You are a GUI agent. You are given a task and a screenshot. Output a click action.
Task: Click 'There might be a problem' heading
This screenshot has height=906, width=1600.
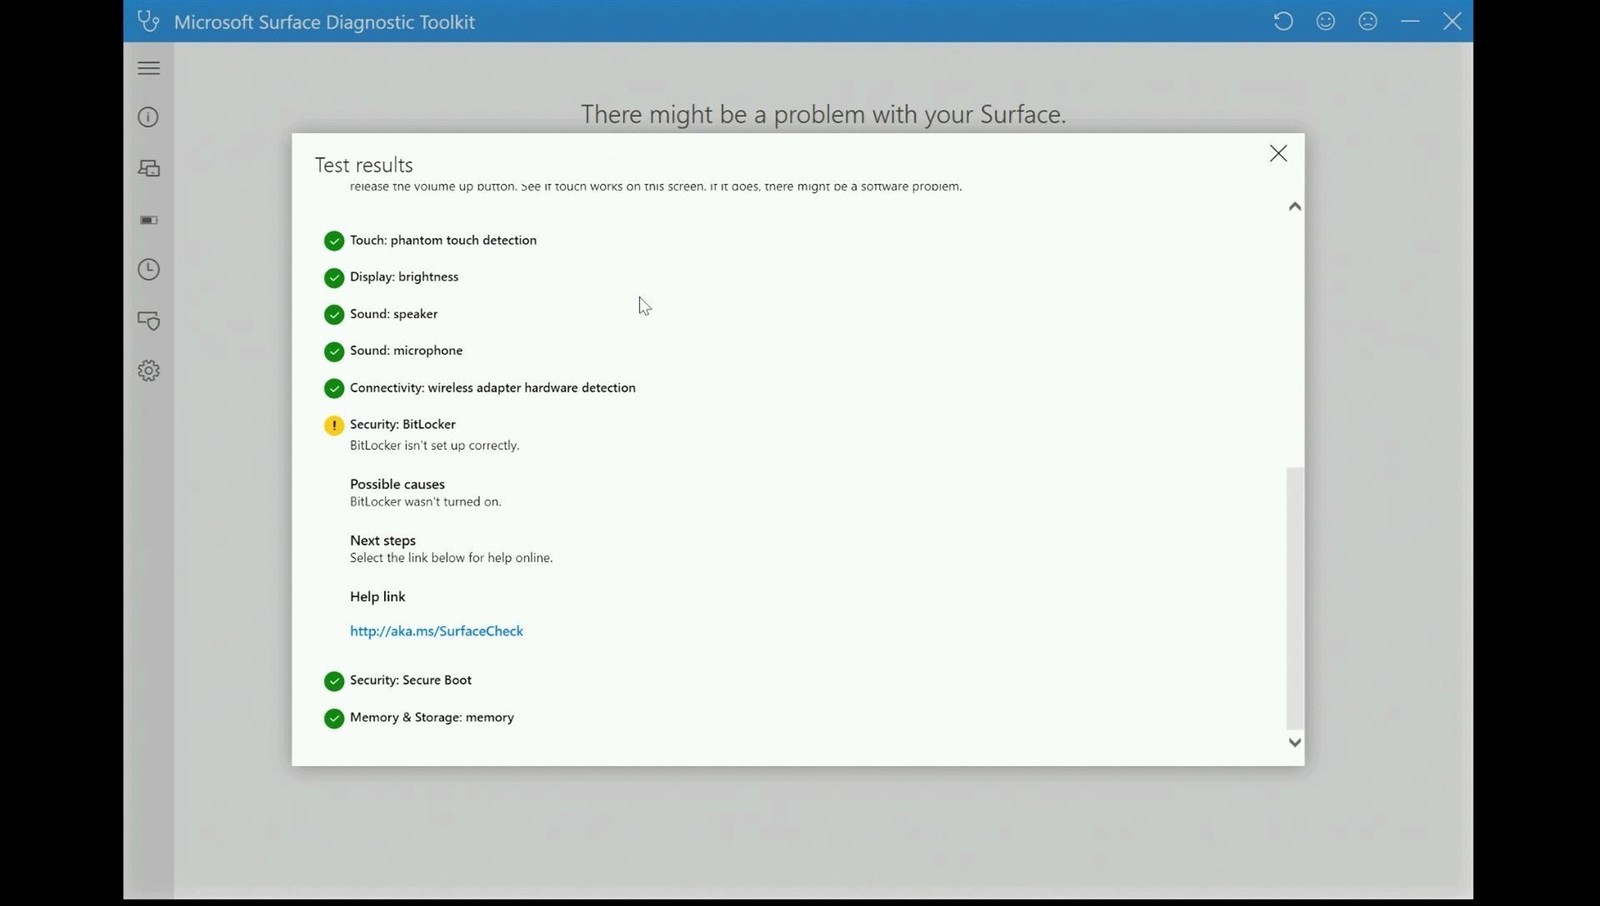[x=823, y=115]
